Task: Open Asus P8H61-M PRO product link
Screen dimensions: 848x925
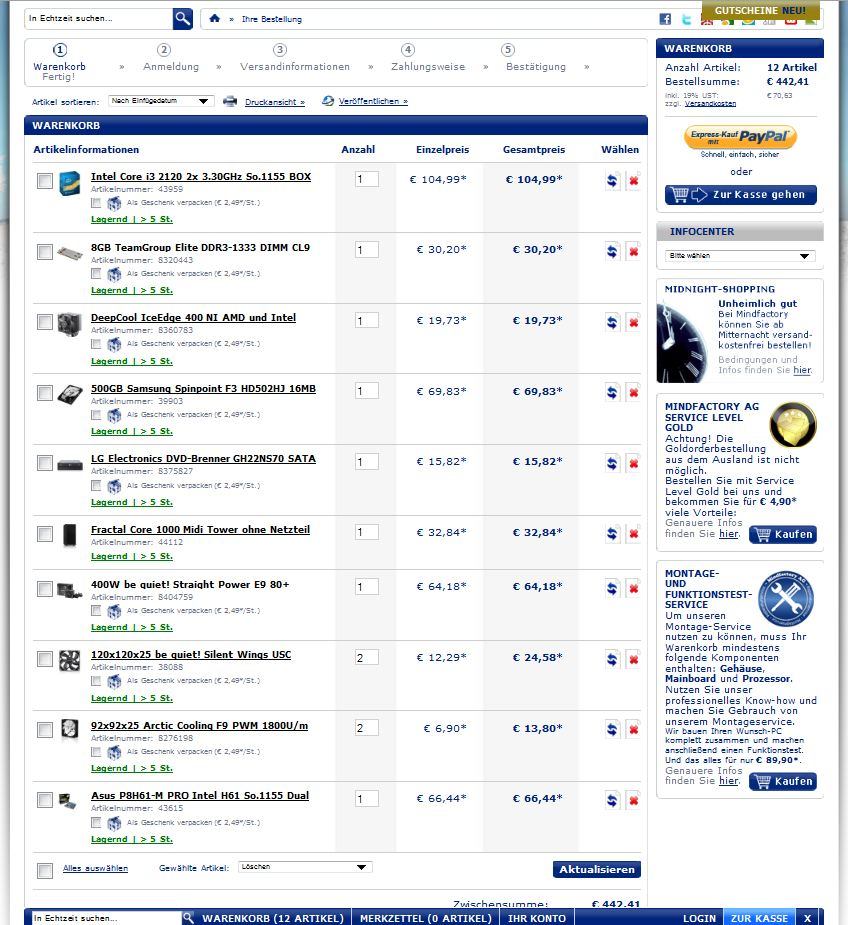Action: (200, 795)
